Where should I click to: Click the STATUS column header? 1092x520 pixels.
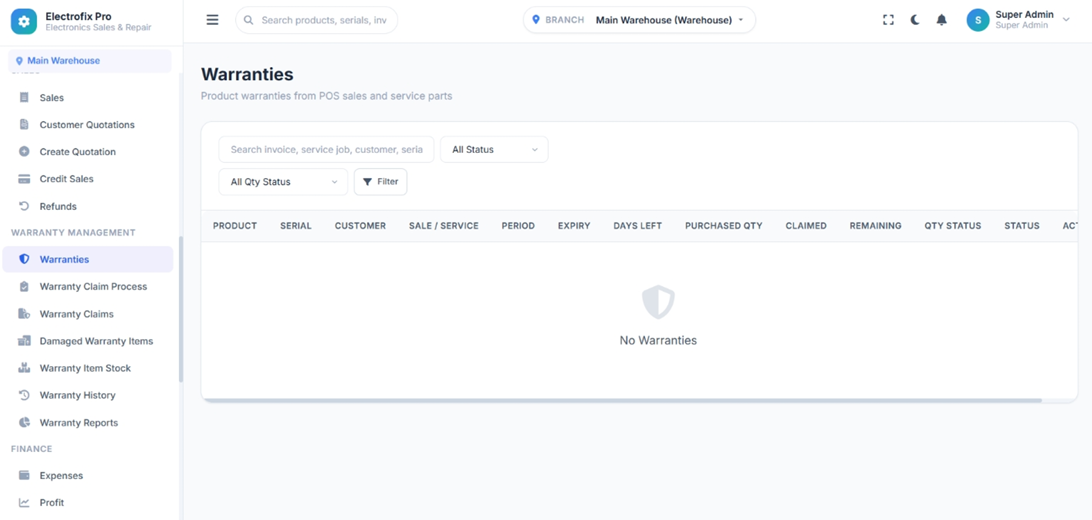(1022, 226)
